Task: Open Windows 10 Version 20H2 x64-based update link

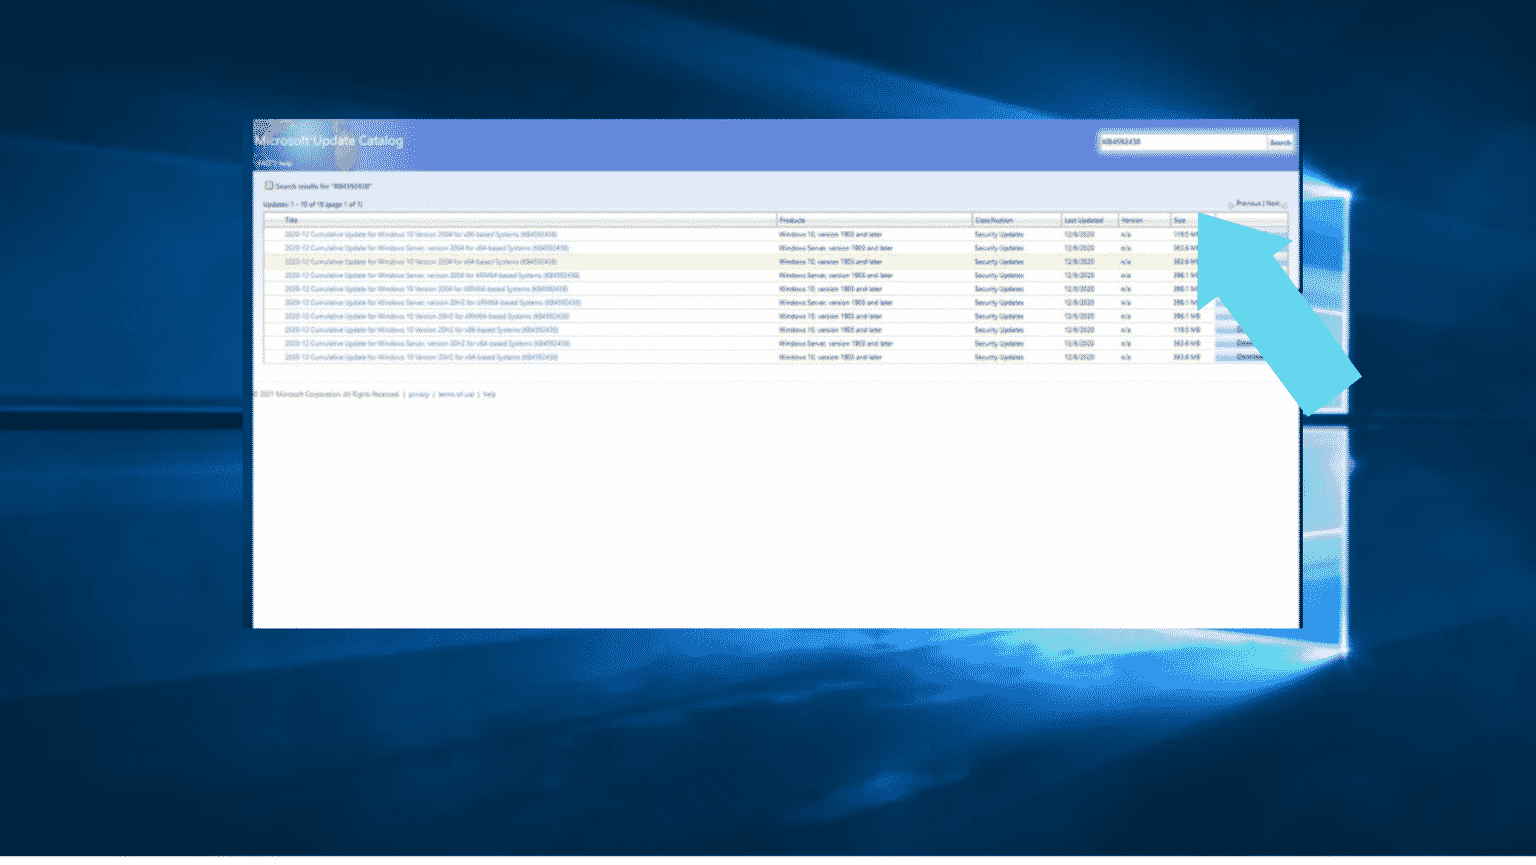Action: (421, 357)
